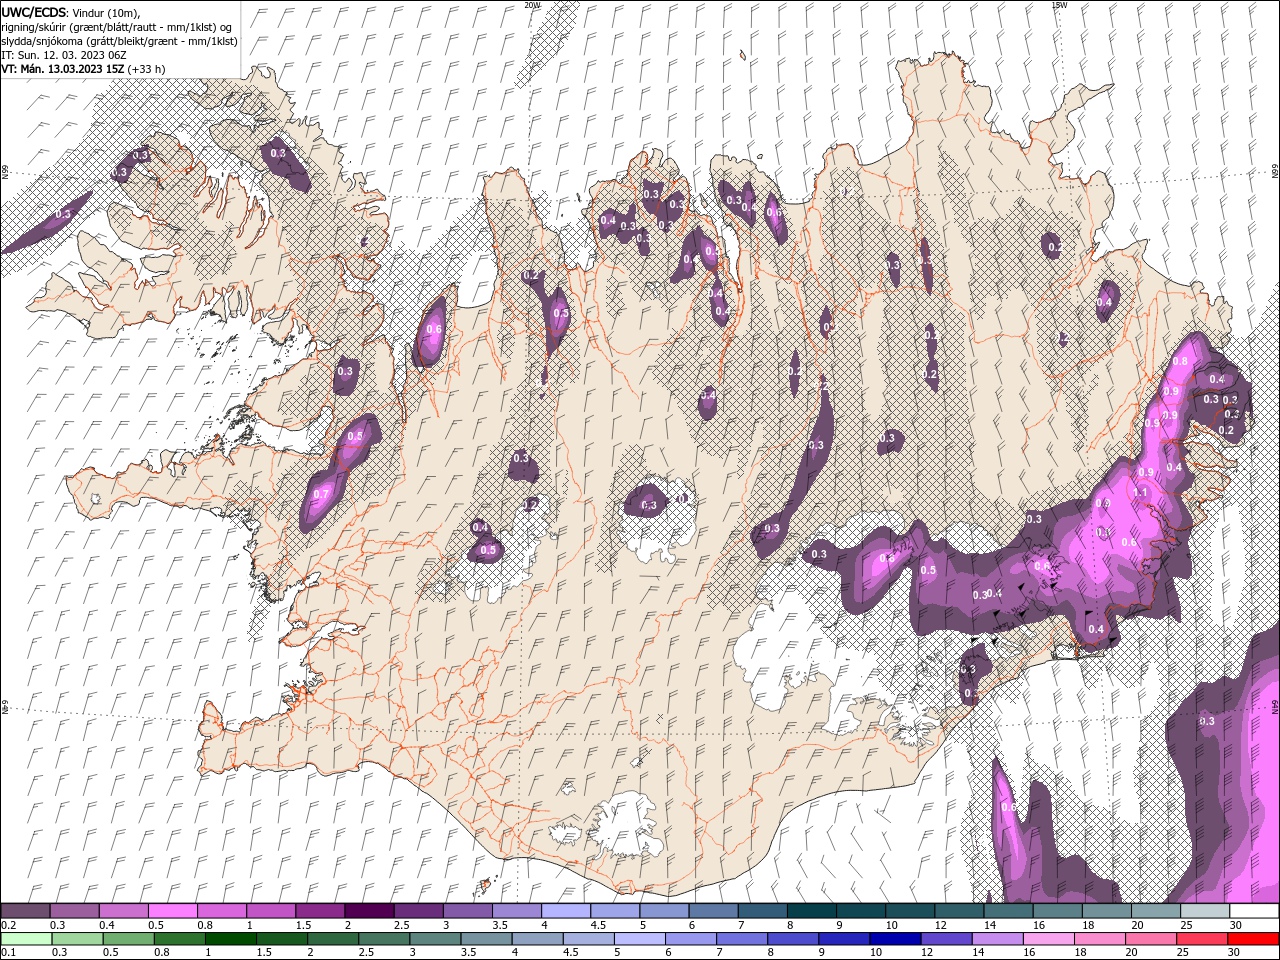Click the bottom legend row swatch labeled 2.5
The height and width of the screenshot is (960, 1280).
click(x=383, y=938)
